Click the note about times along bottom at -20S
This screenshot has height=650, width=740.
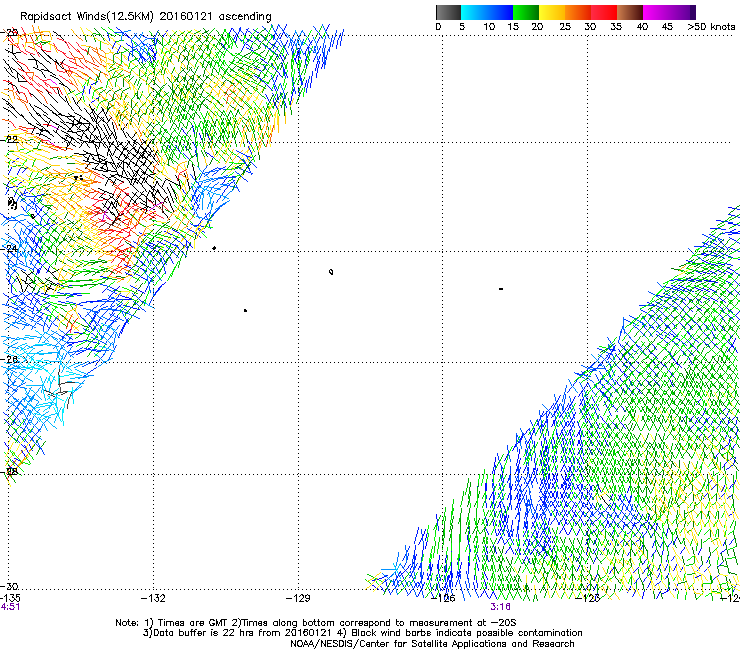(374, 623)
